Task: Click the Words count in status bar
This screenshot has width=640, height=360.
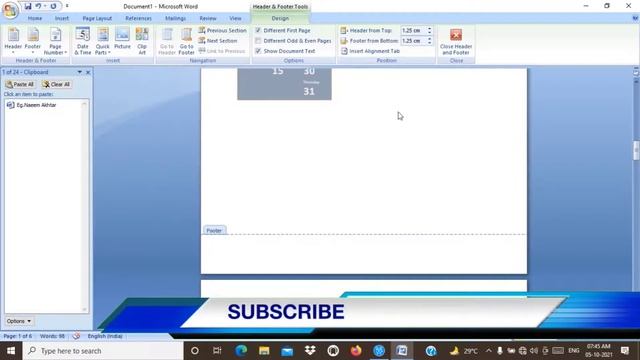Action: tap(52, 336)
